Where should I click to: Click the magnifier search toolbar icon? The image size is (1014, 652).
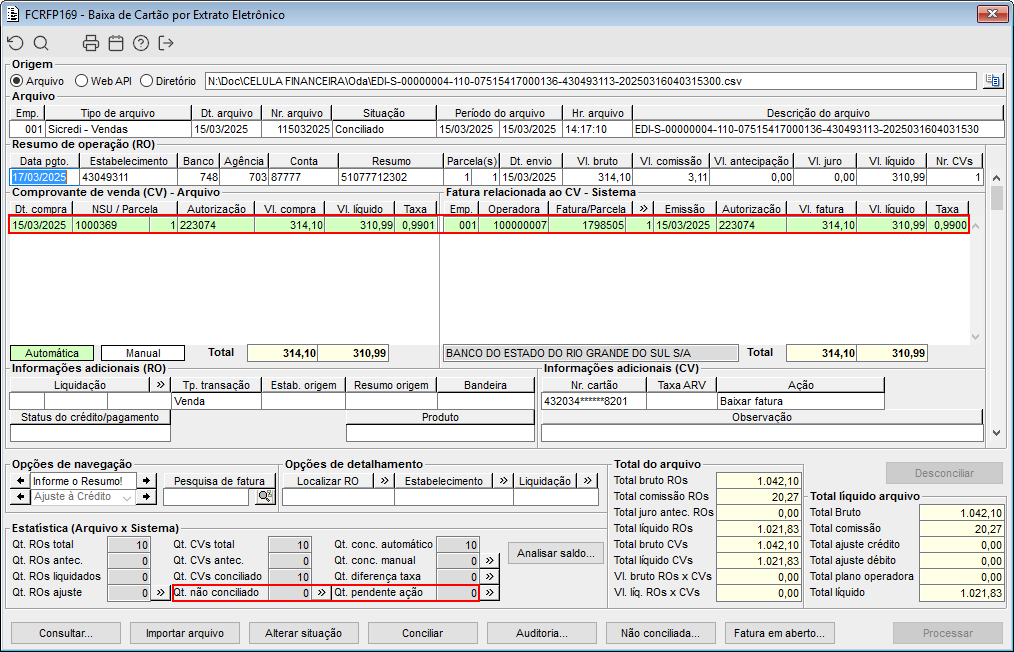pos(41,43)
